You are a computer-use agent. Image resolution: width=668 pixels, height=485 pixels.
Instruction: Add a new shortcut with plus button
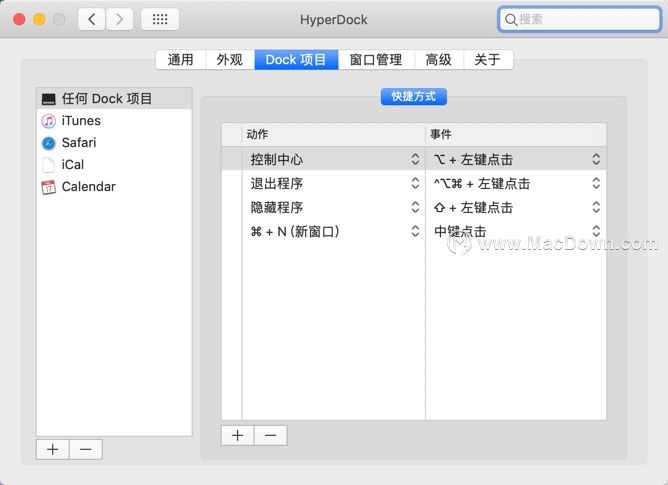pos(238,435)
